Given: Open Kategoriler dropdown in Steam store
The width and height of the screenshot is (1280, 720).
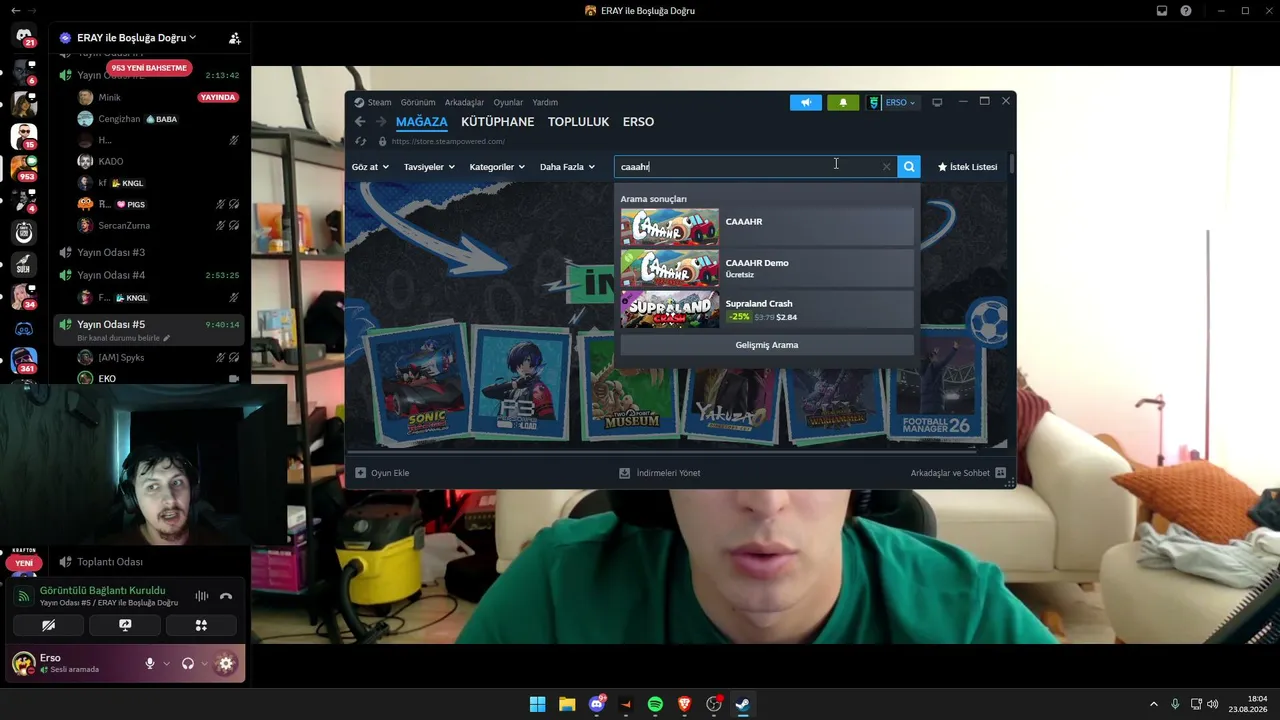Looking at the screenshot, I should pos(497,167).
